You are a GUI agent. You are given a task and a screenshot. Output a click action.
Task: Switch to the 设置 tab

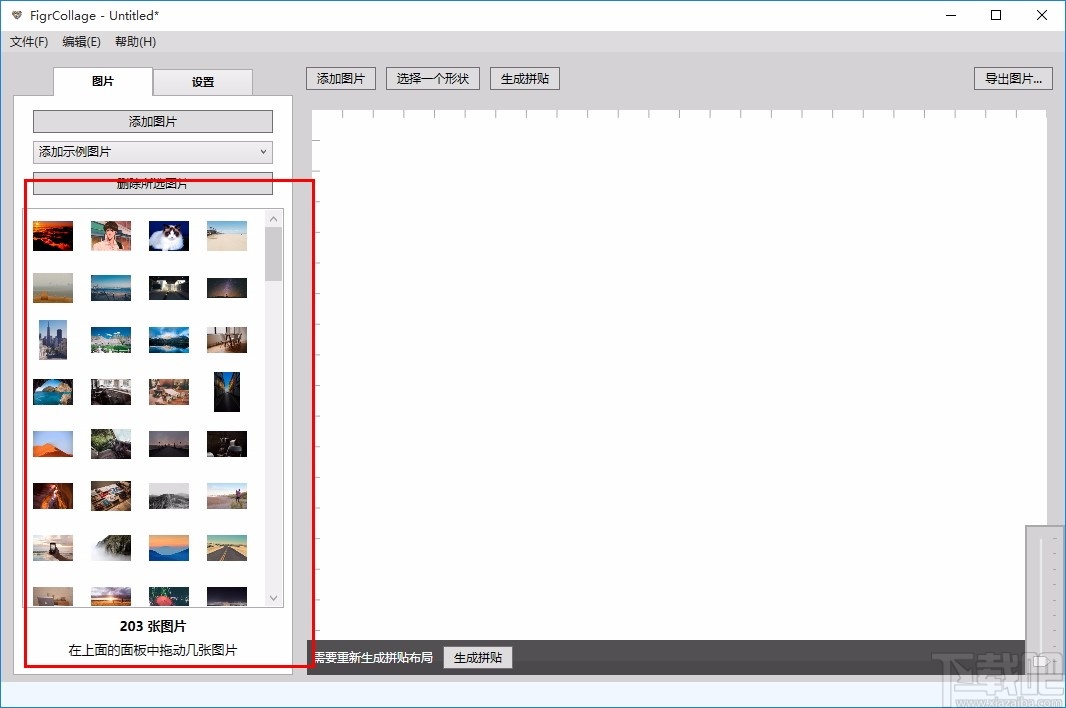coord(203,82)
